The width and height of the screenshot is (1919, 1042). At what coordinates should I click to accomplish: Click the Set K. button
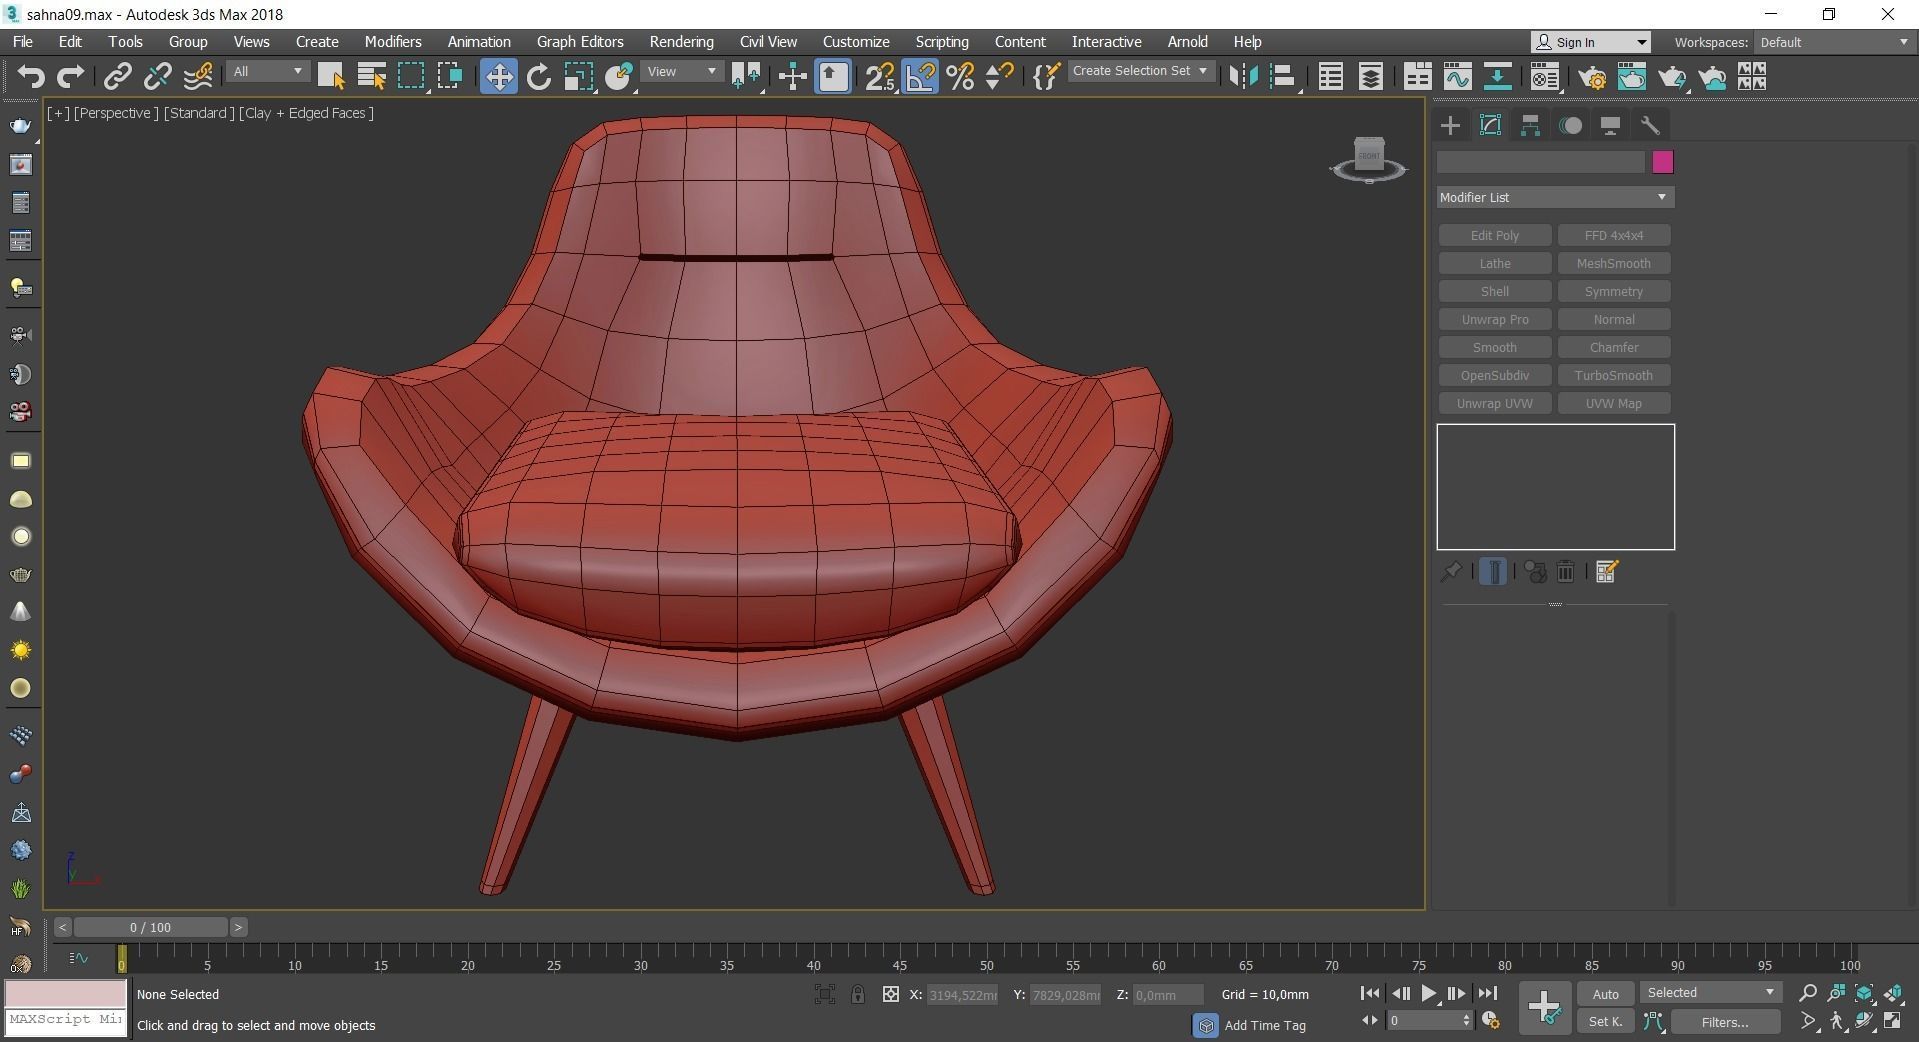[1606, 1022]
